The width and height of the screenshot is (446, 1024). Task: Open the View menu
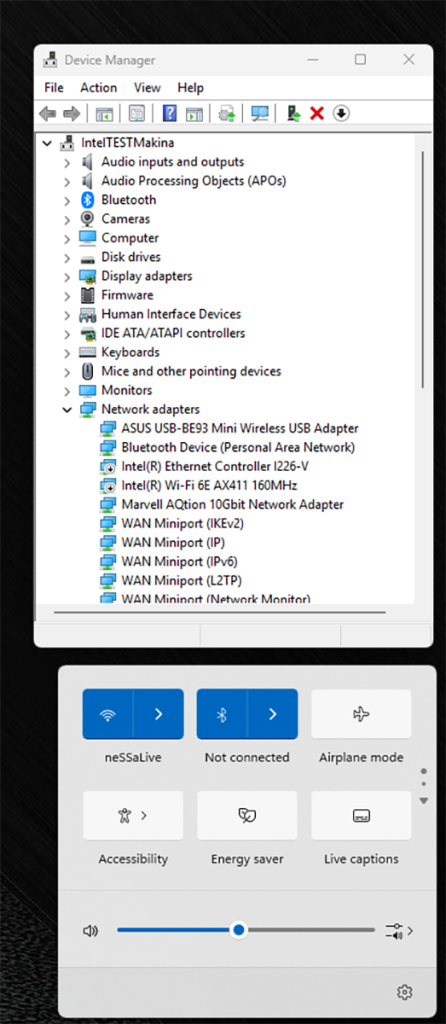click(x=148, y=88)
